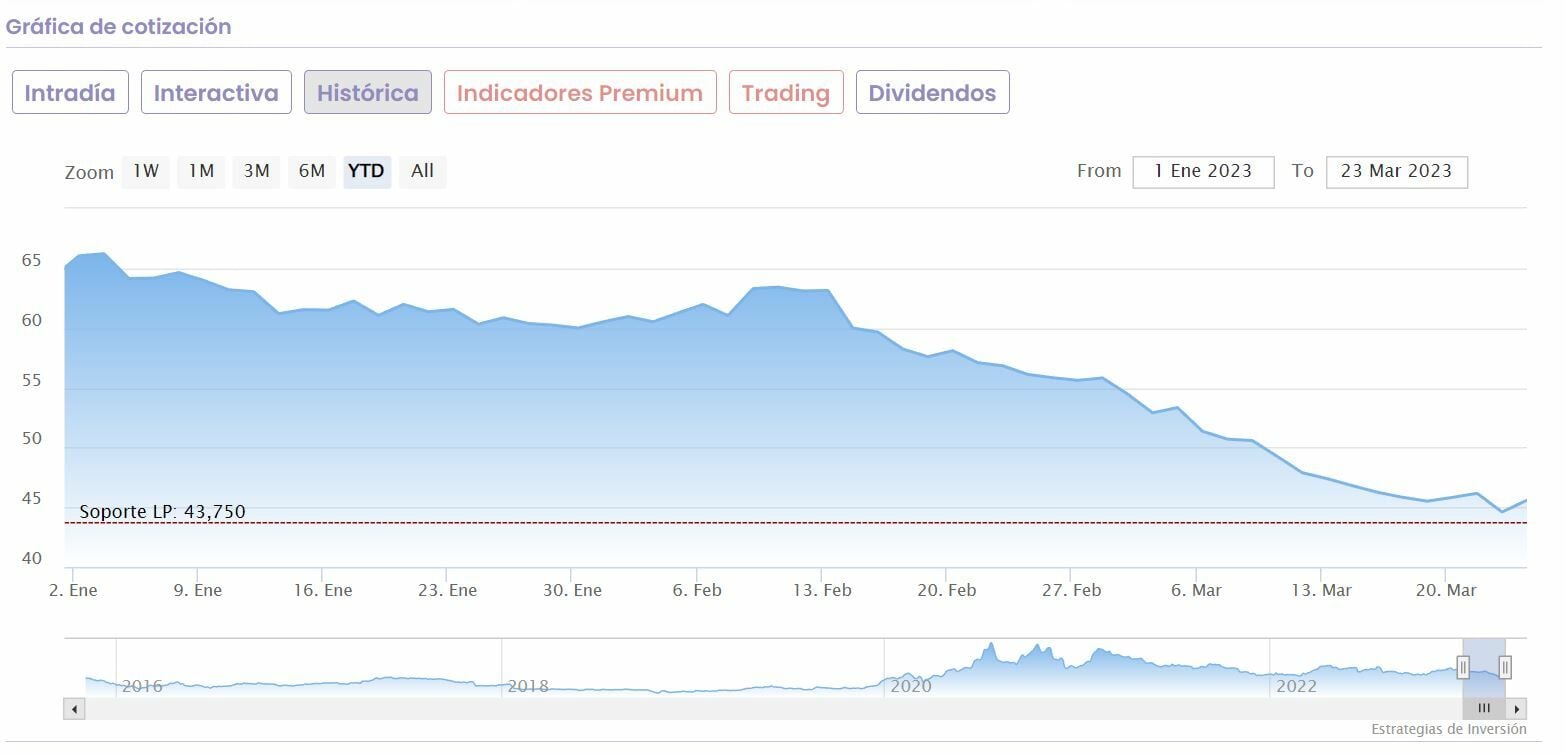This screenshot has width=1565, height=755.
Task: Click the scrollbar thumb with three bars
Action: pos(1484,709)
